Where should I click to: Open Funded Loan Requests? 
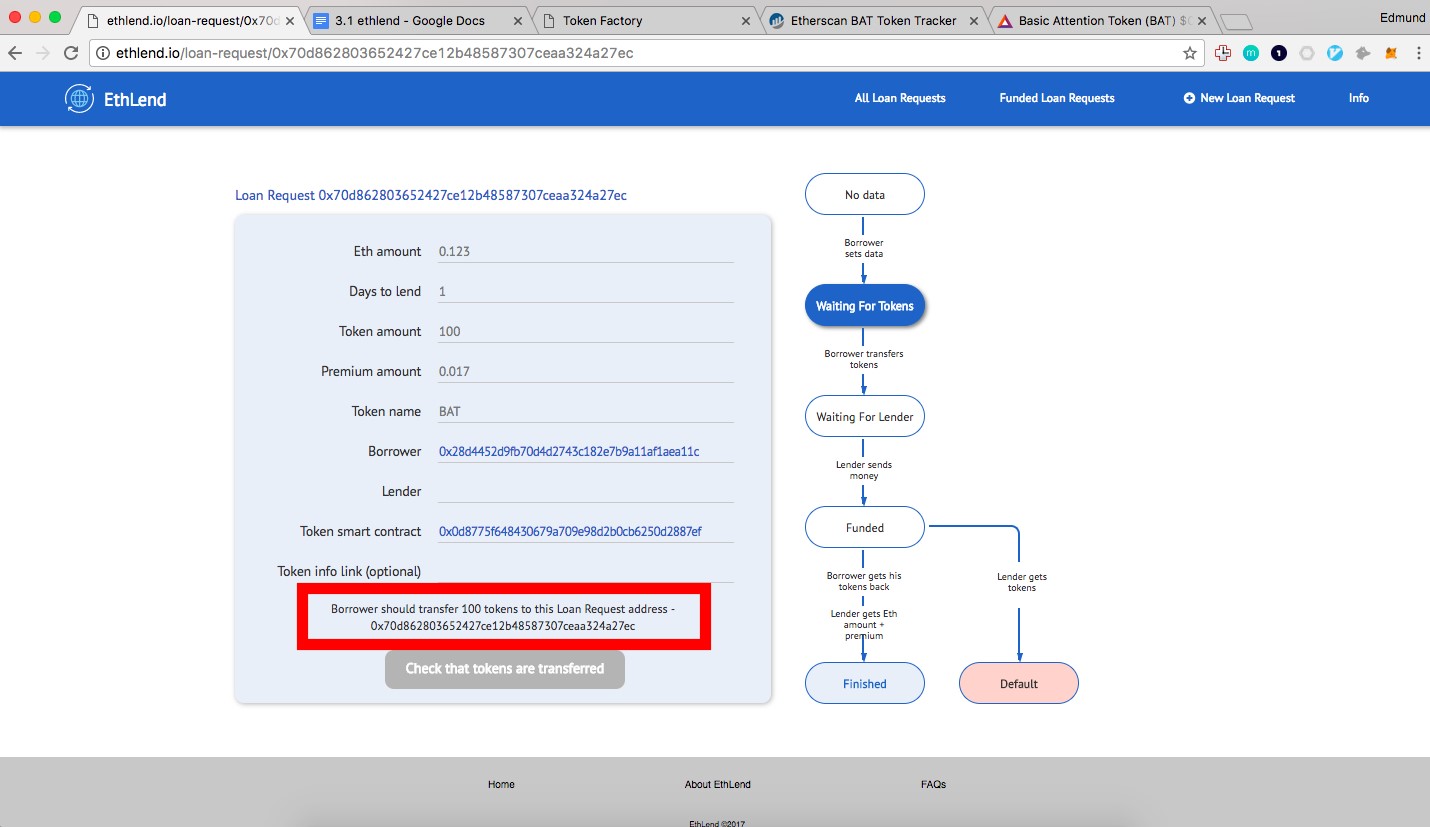click(x=1057, y=98)
